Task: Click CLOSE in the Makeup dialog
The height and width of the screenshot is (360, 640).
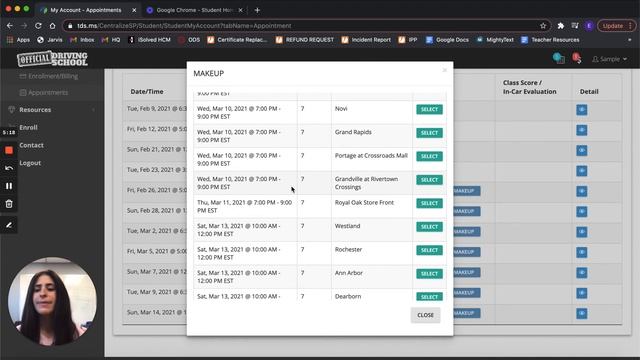Action: click(x=425, y=315)
